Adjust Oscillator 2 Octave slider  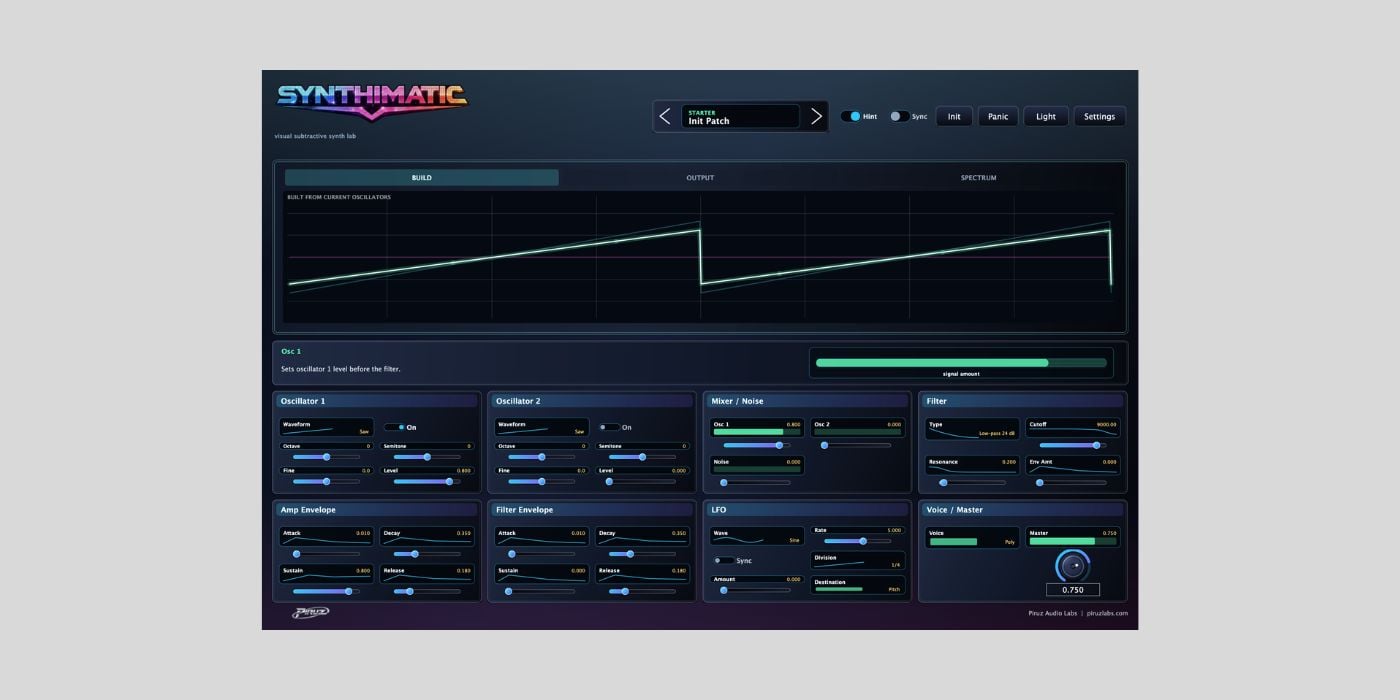[542, 456]
